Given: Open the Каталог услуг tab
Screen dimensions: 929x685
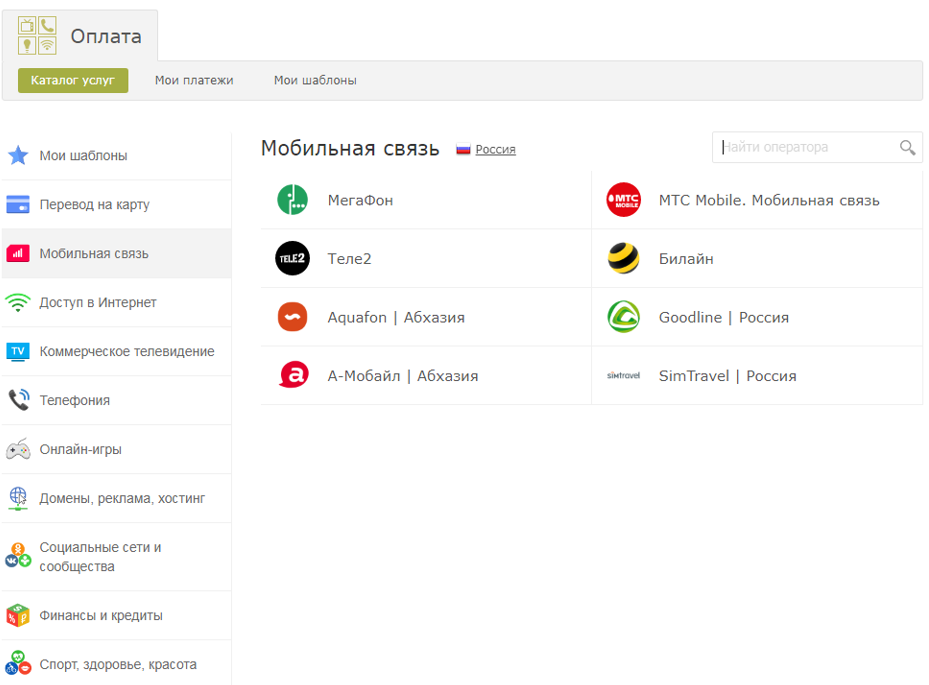Looking at the screenshot, I should point(73,80).
